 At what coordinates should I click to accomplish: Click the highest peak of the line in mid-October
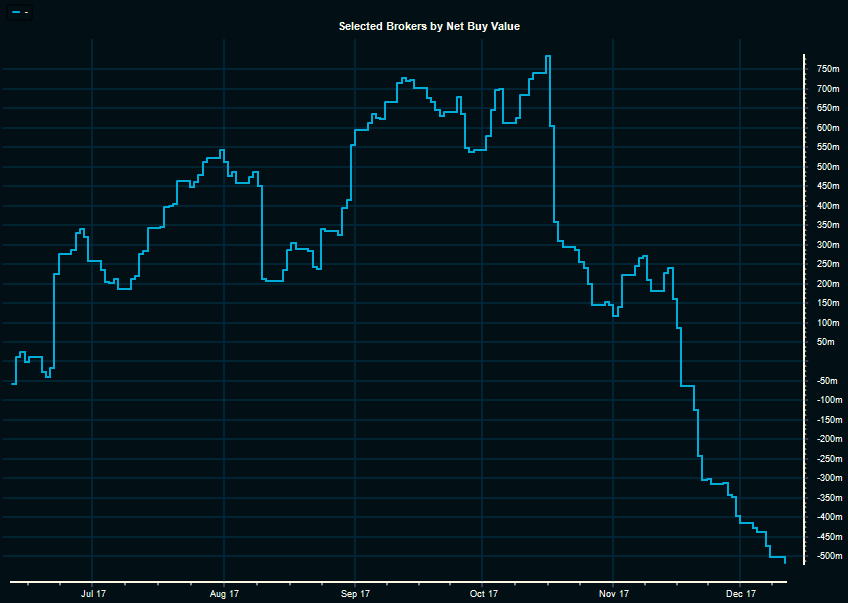(548, 56)
